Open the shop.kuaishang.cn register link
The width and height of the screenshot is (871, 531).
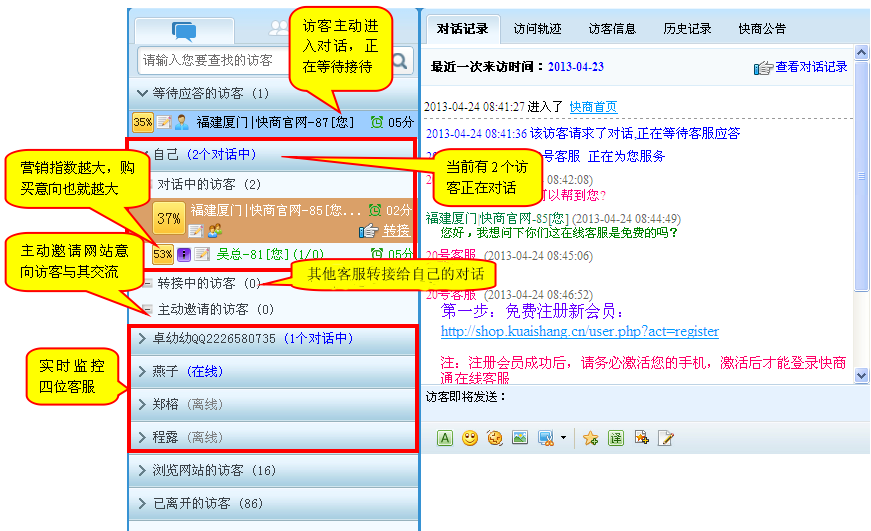coord(579,331)
